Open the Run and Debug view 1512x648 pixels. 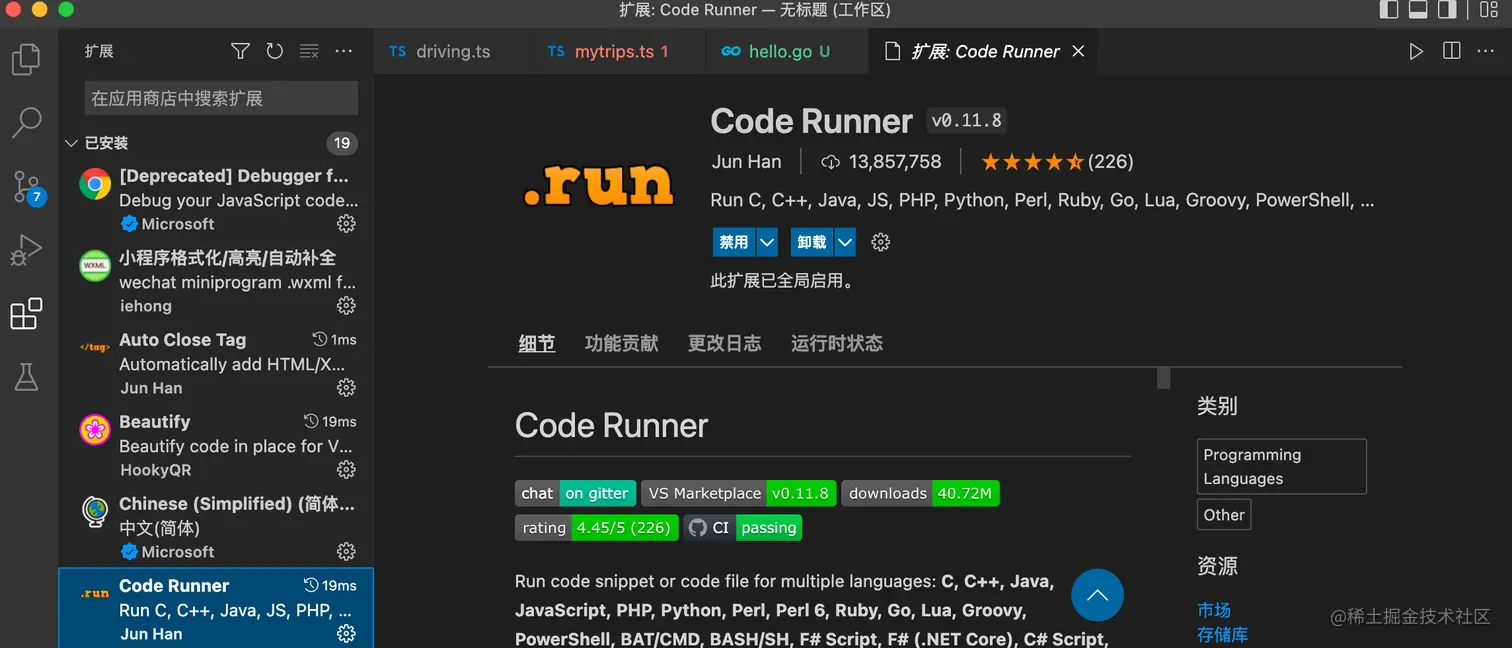tap(26, 250)
